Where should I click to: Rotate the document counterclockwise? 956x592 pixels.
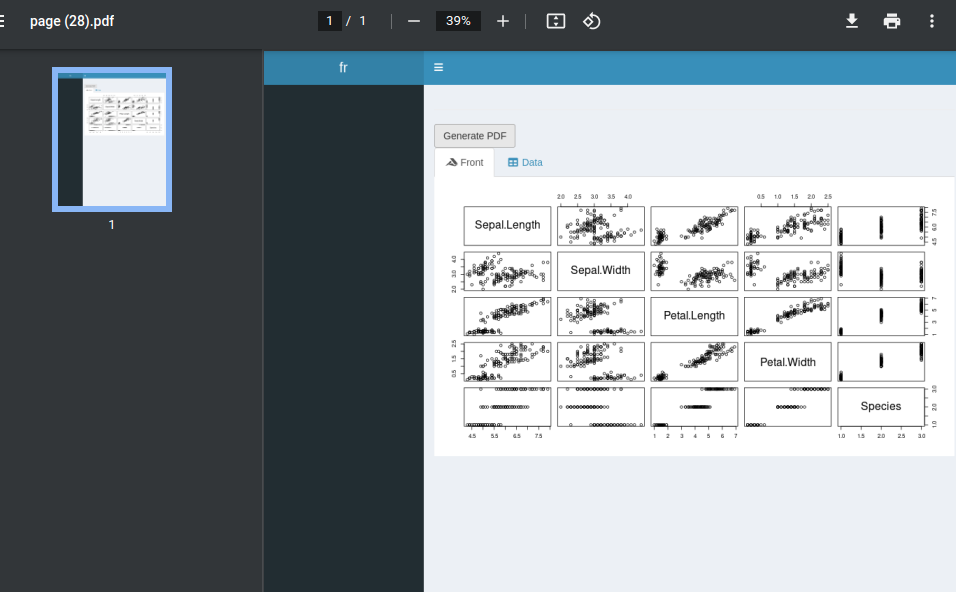[591, 21]
